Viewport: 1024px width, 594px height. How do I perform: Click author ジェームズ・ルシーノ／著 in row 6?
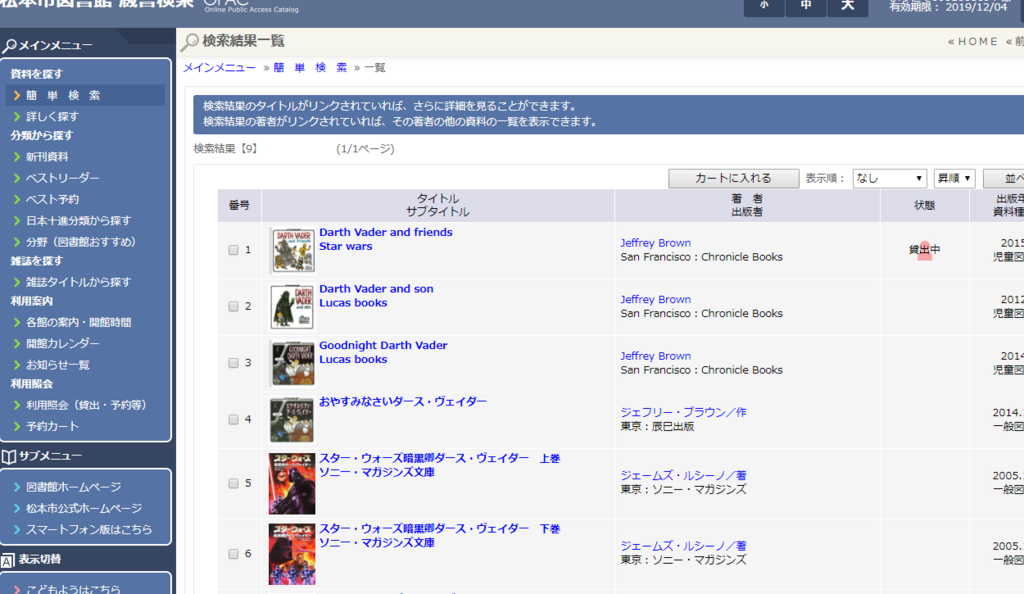pyautogui.click(x=684, y=546)
